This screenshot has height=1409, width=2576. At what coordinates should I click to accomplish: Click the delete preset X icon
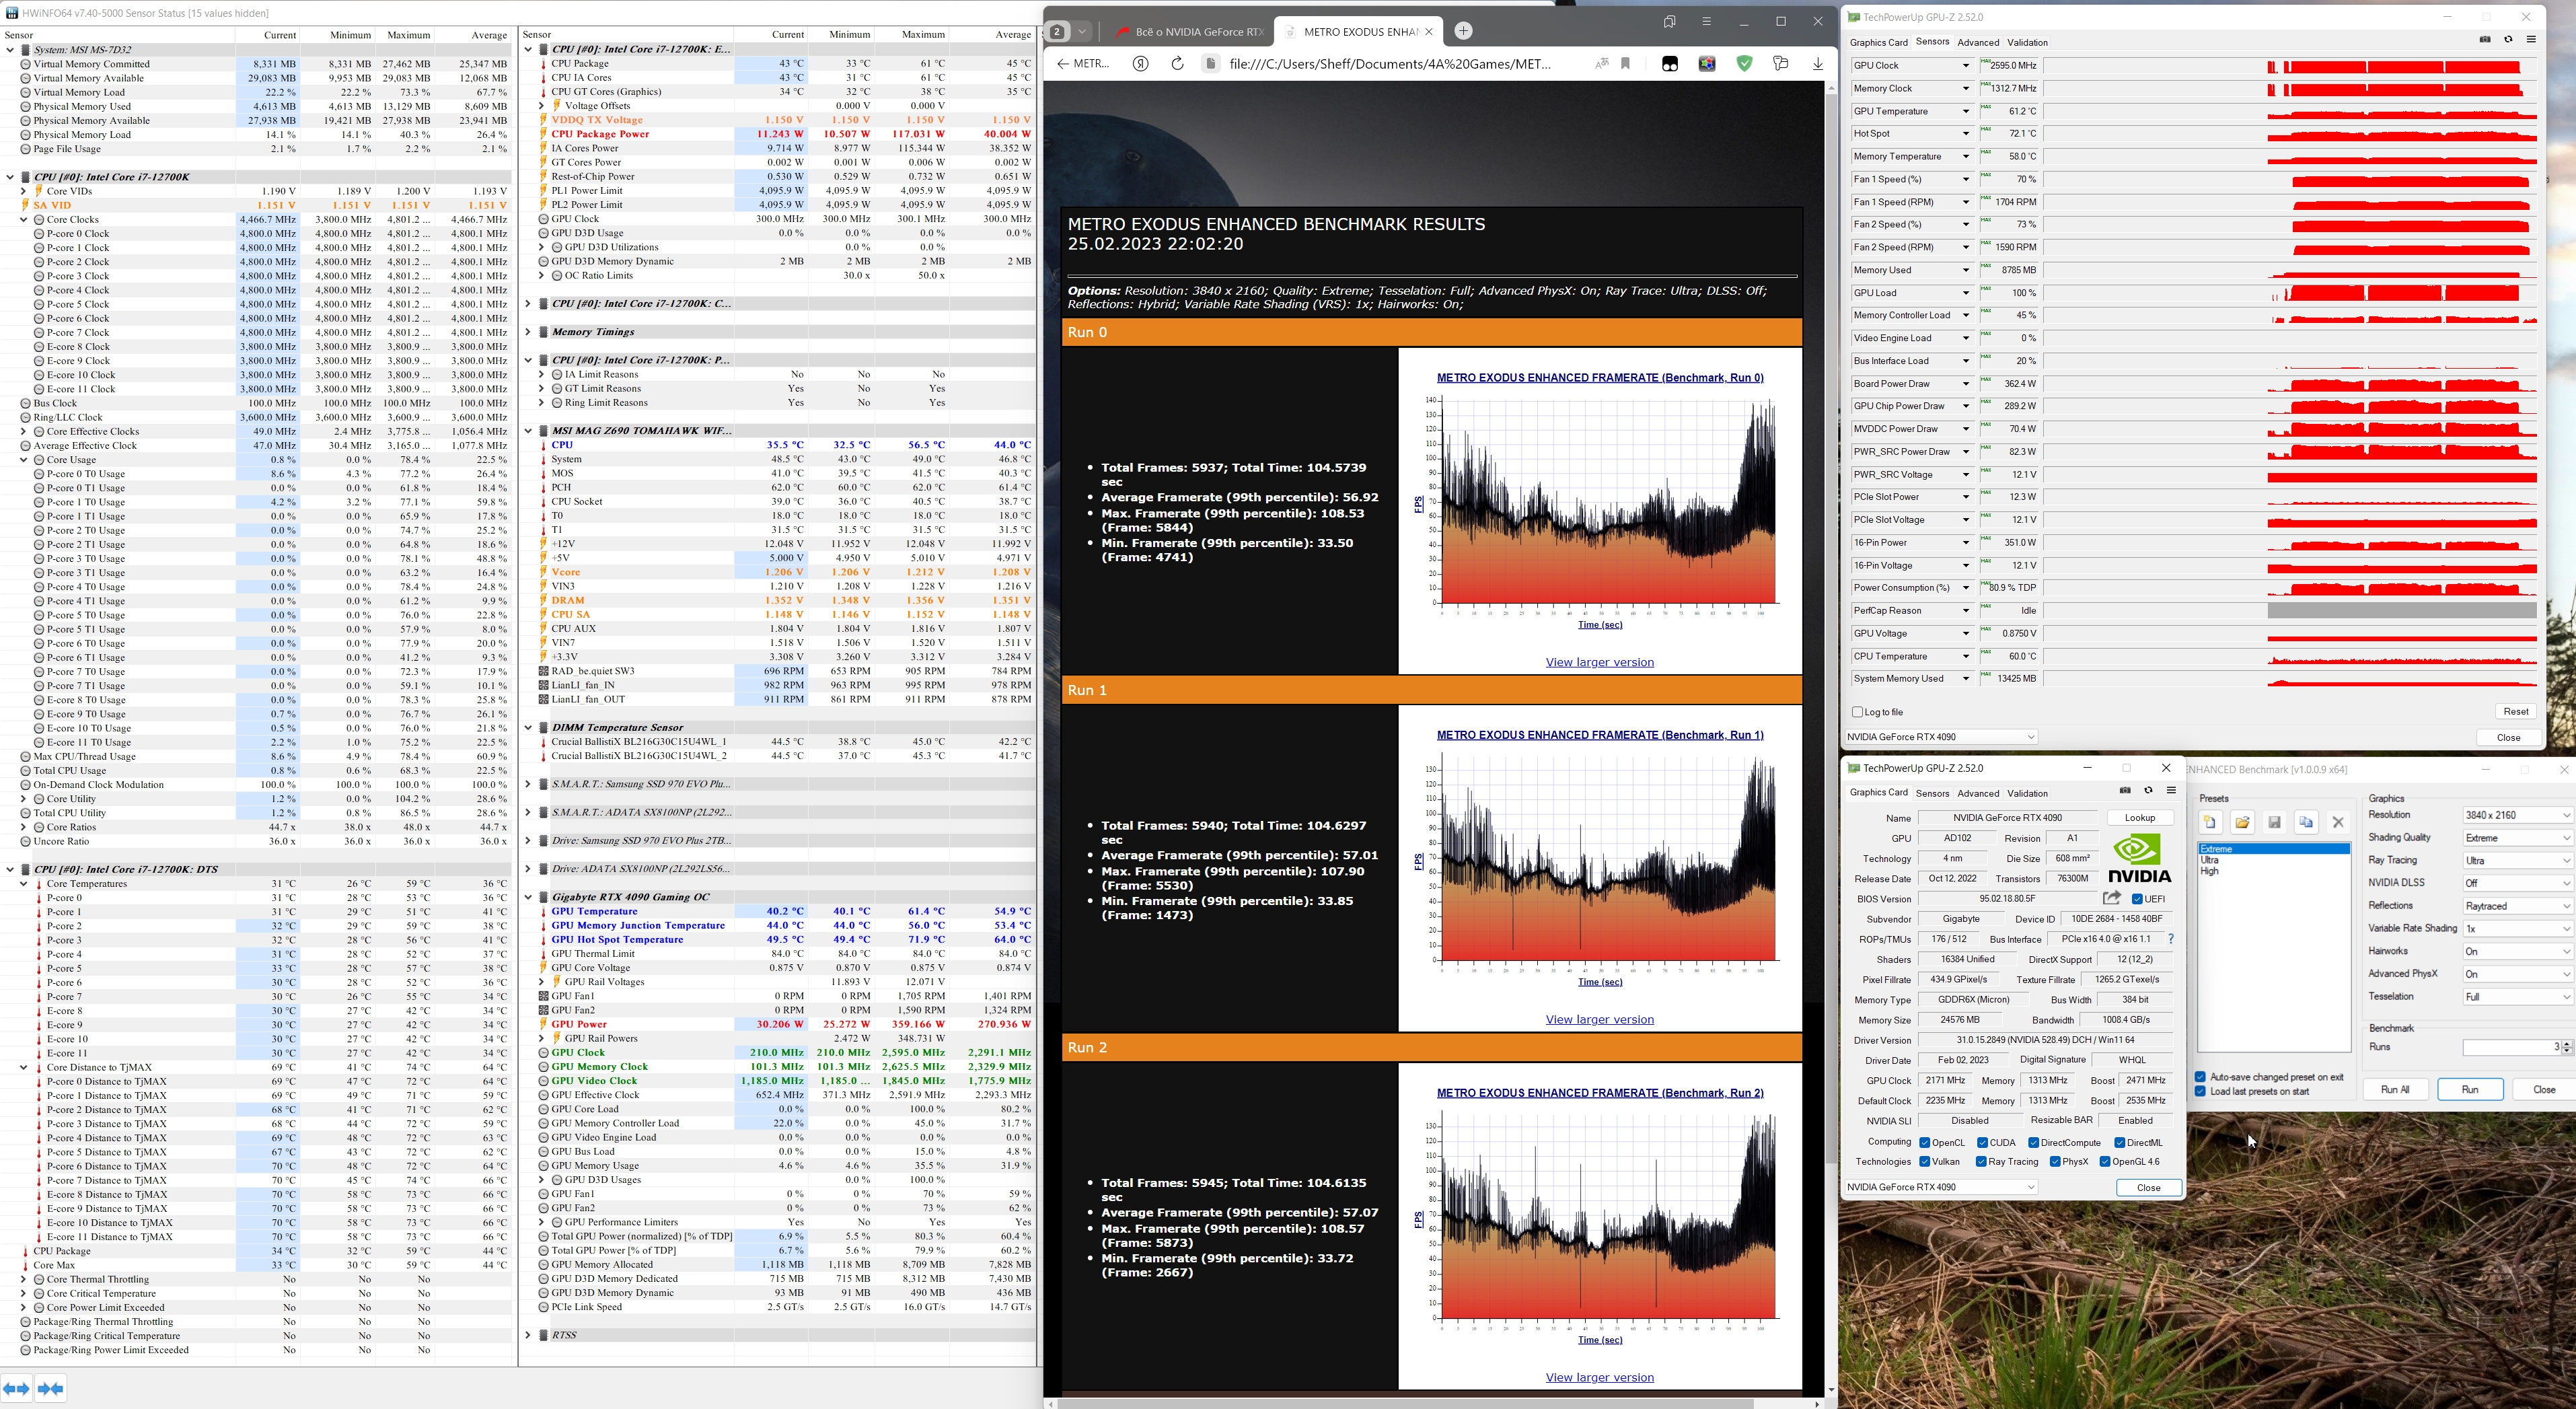coord(2338,822)
